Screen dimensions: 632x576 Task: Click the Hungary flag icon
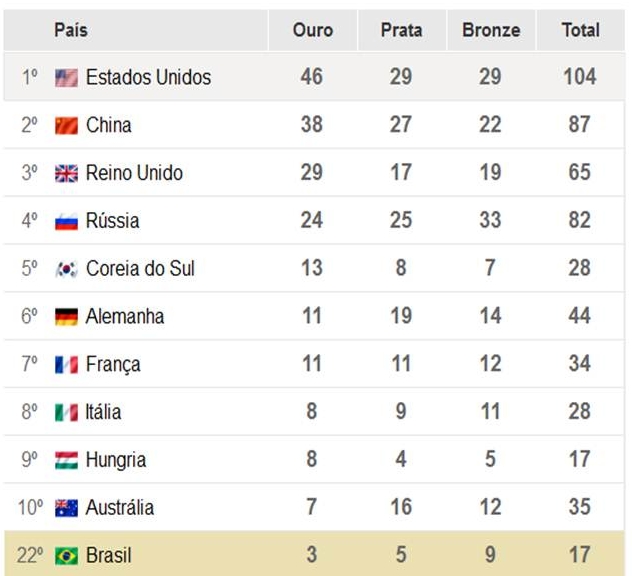coord(67,460)
